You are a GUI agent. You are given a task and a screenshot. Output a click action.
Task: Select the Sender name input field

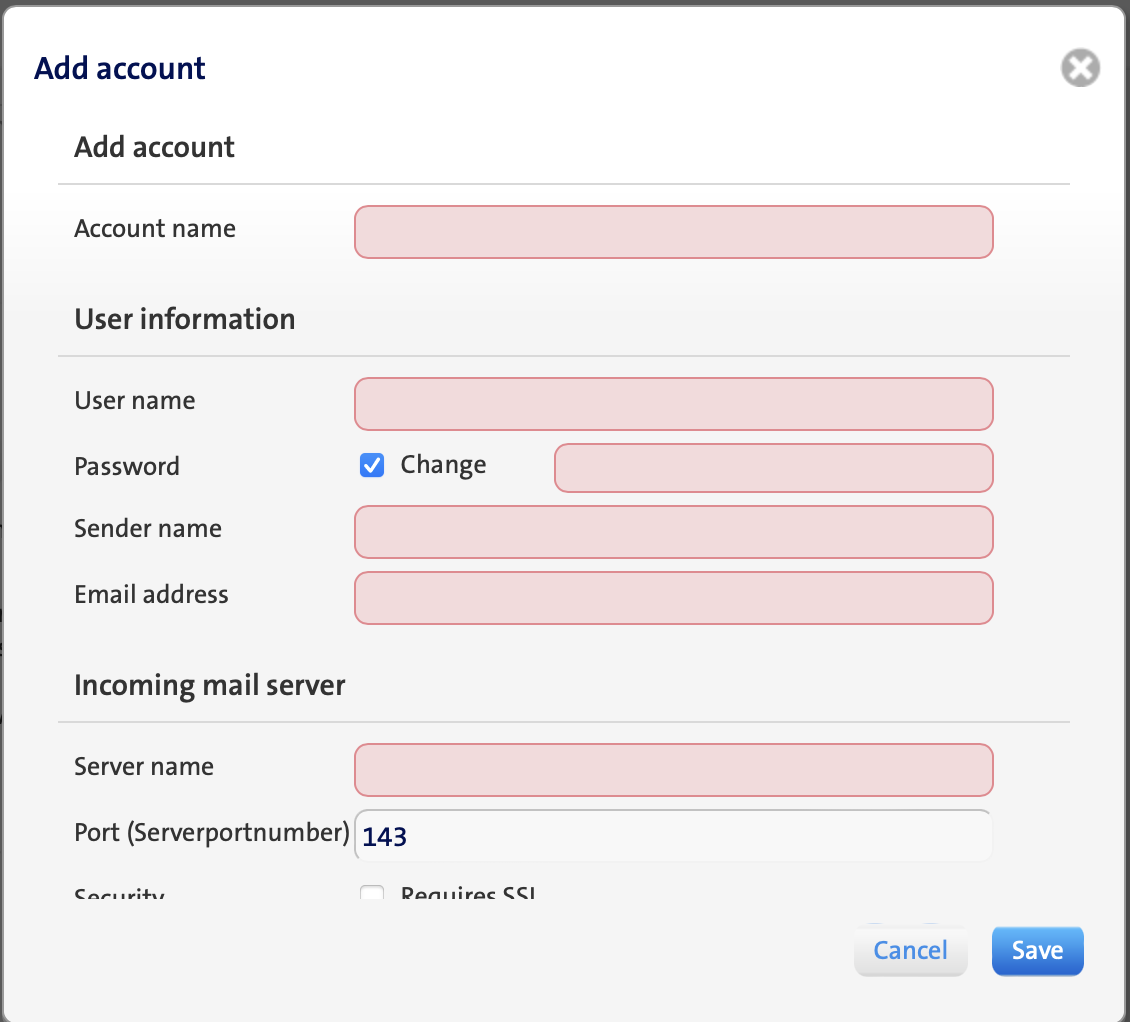(673, 532)
